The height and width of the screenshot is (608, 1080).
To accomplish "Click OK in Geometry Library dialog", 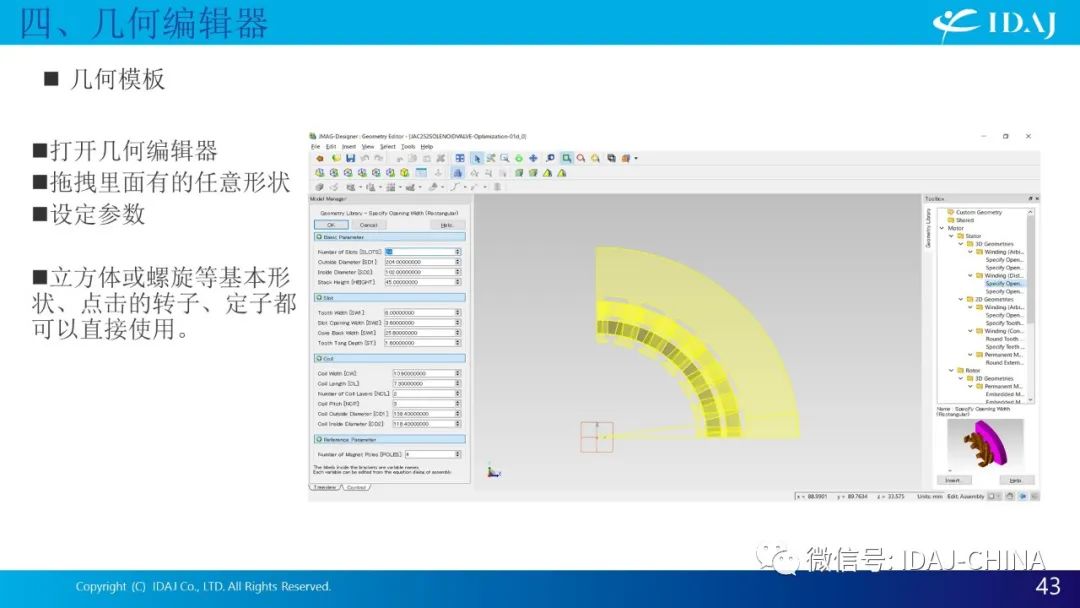I will coord(331,224).
